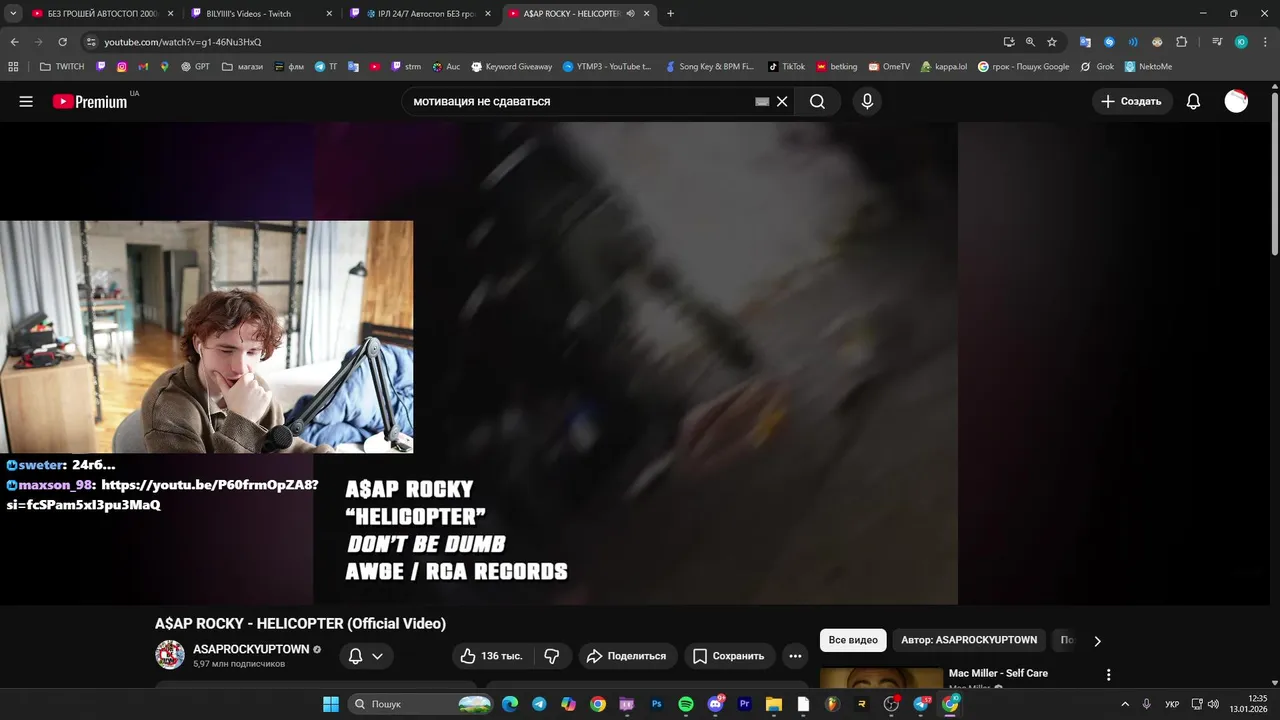
Task: Open the GPT bookmark
Action: pos(195,66)
